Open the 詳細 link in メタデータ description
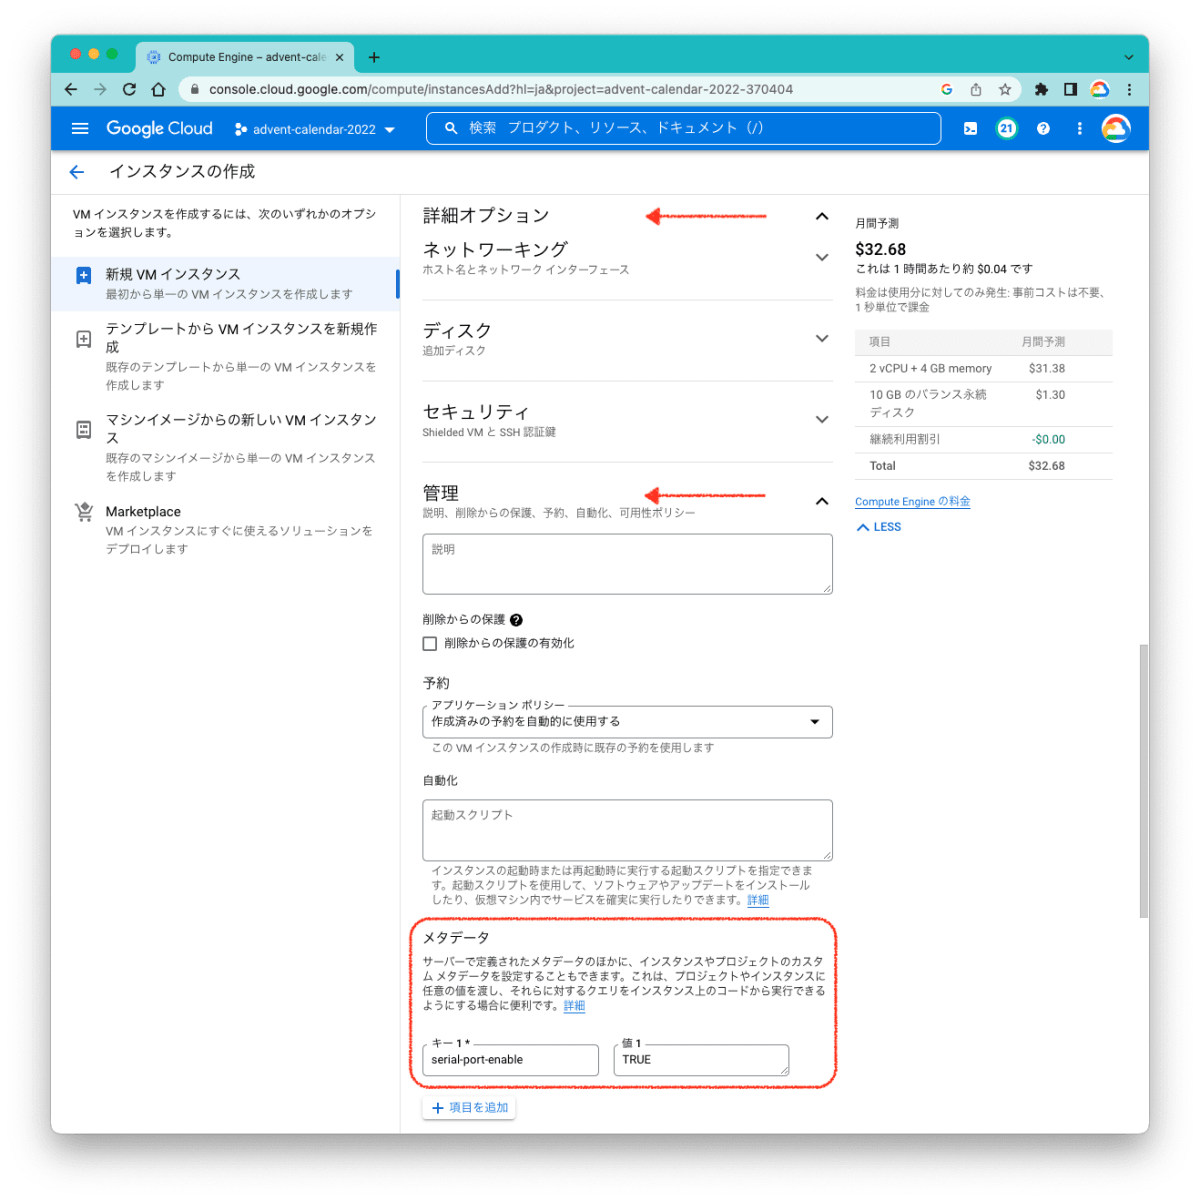This screenshot has height=1201, width=1200. coord(574,1006)
